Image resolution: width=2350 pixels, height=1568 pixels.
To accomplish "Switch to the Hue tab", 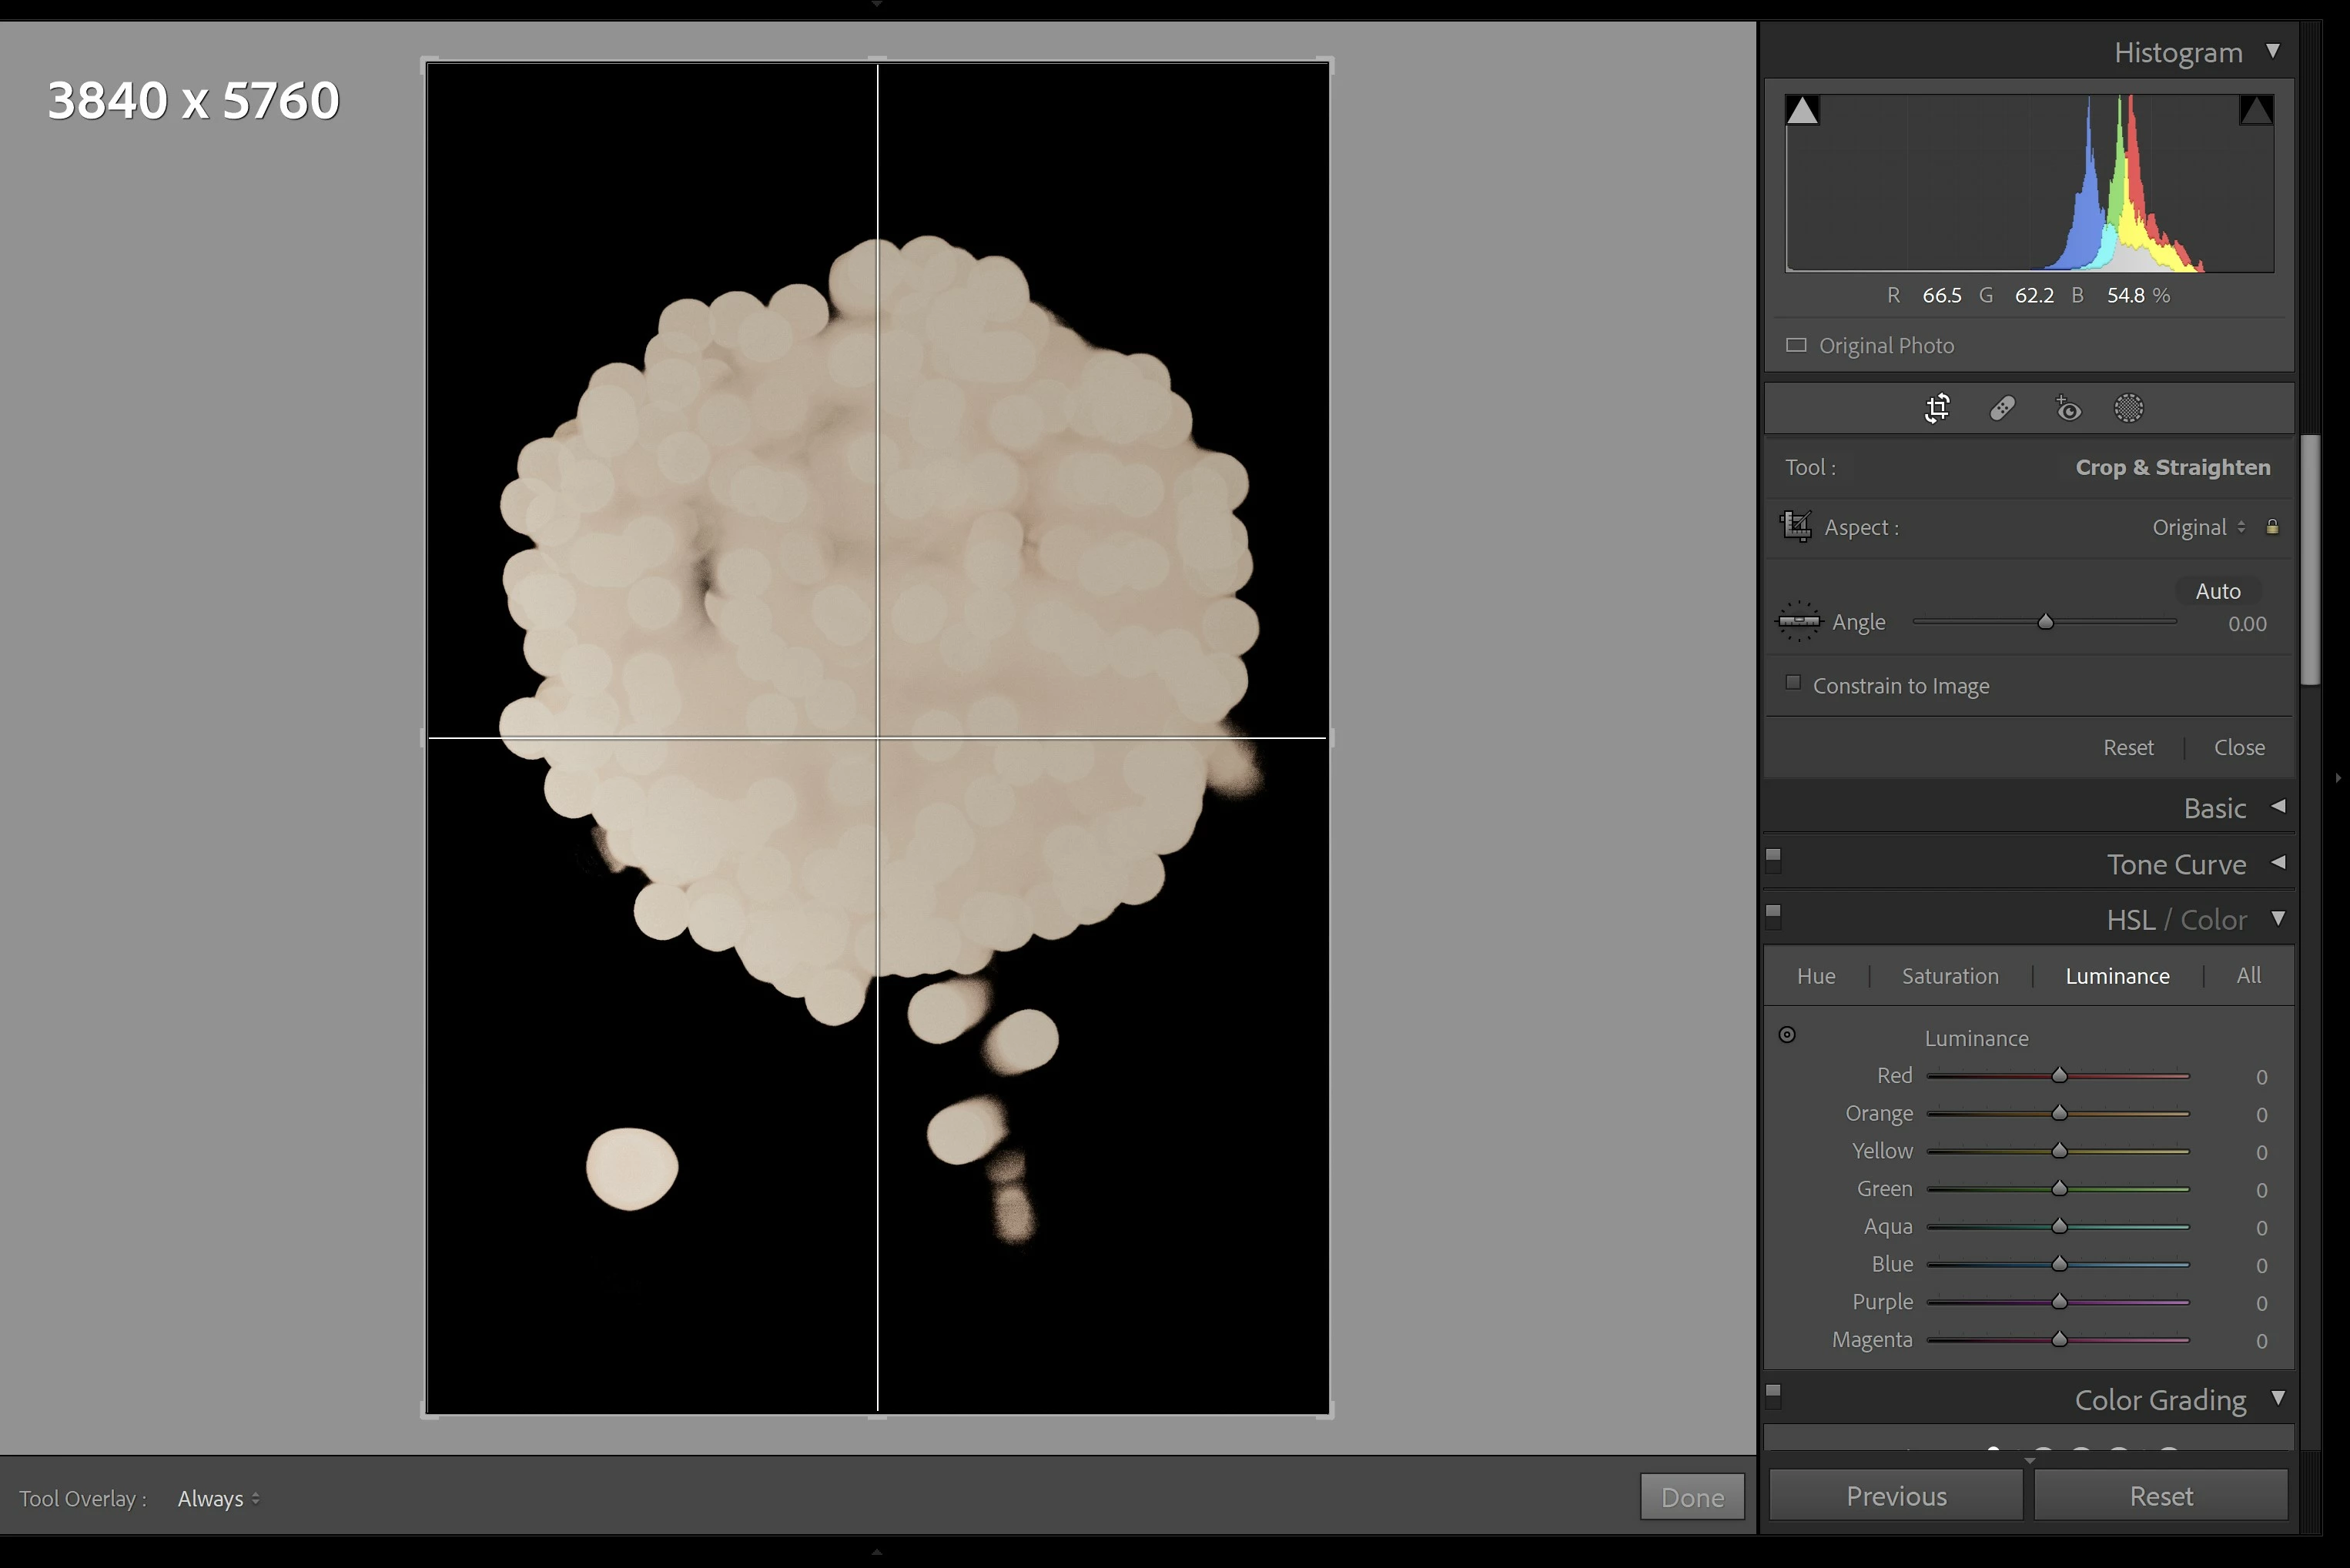I will tap(1815, 976).
